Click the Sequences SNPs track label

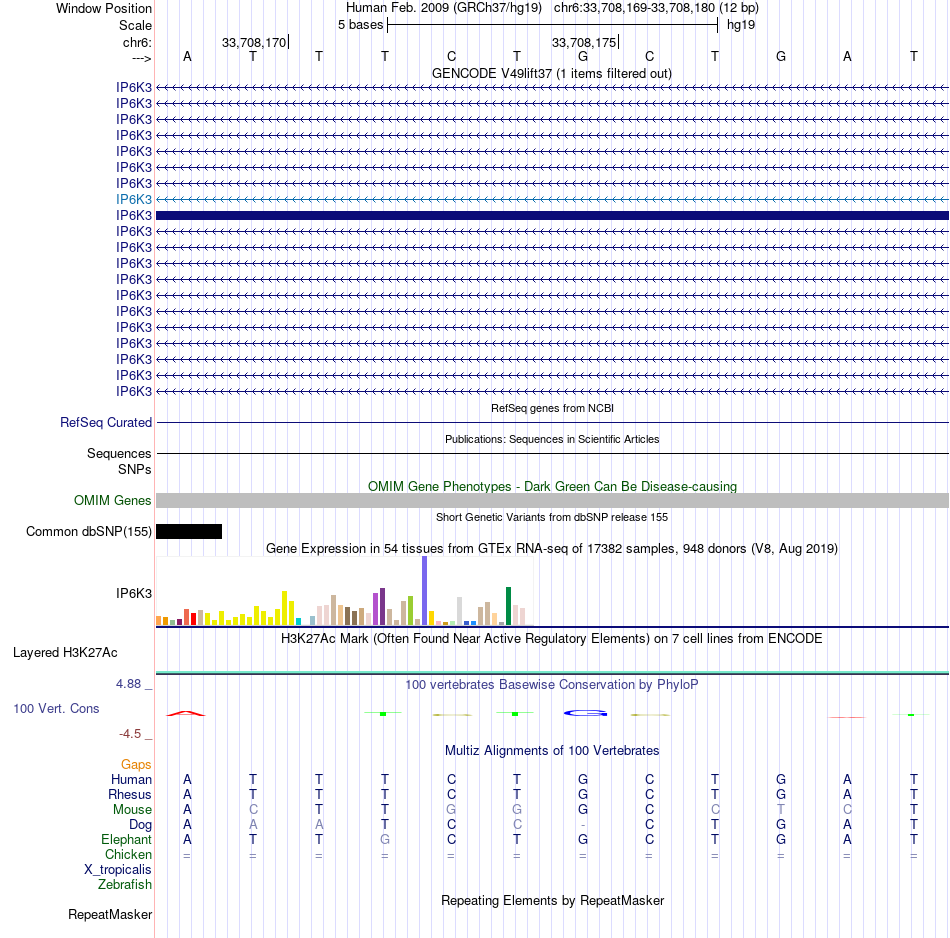[x=119, y=461]
